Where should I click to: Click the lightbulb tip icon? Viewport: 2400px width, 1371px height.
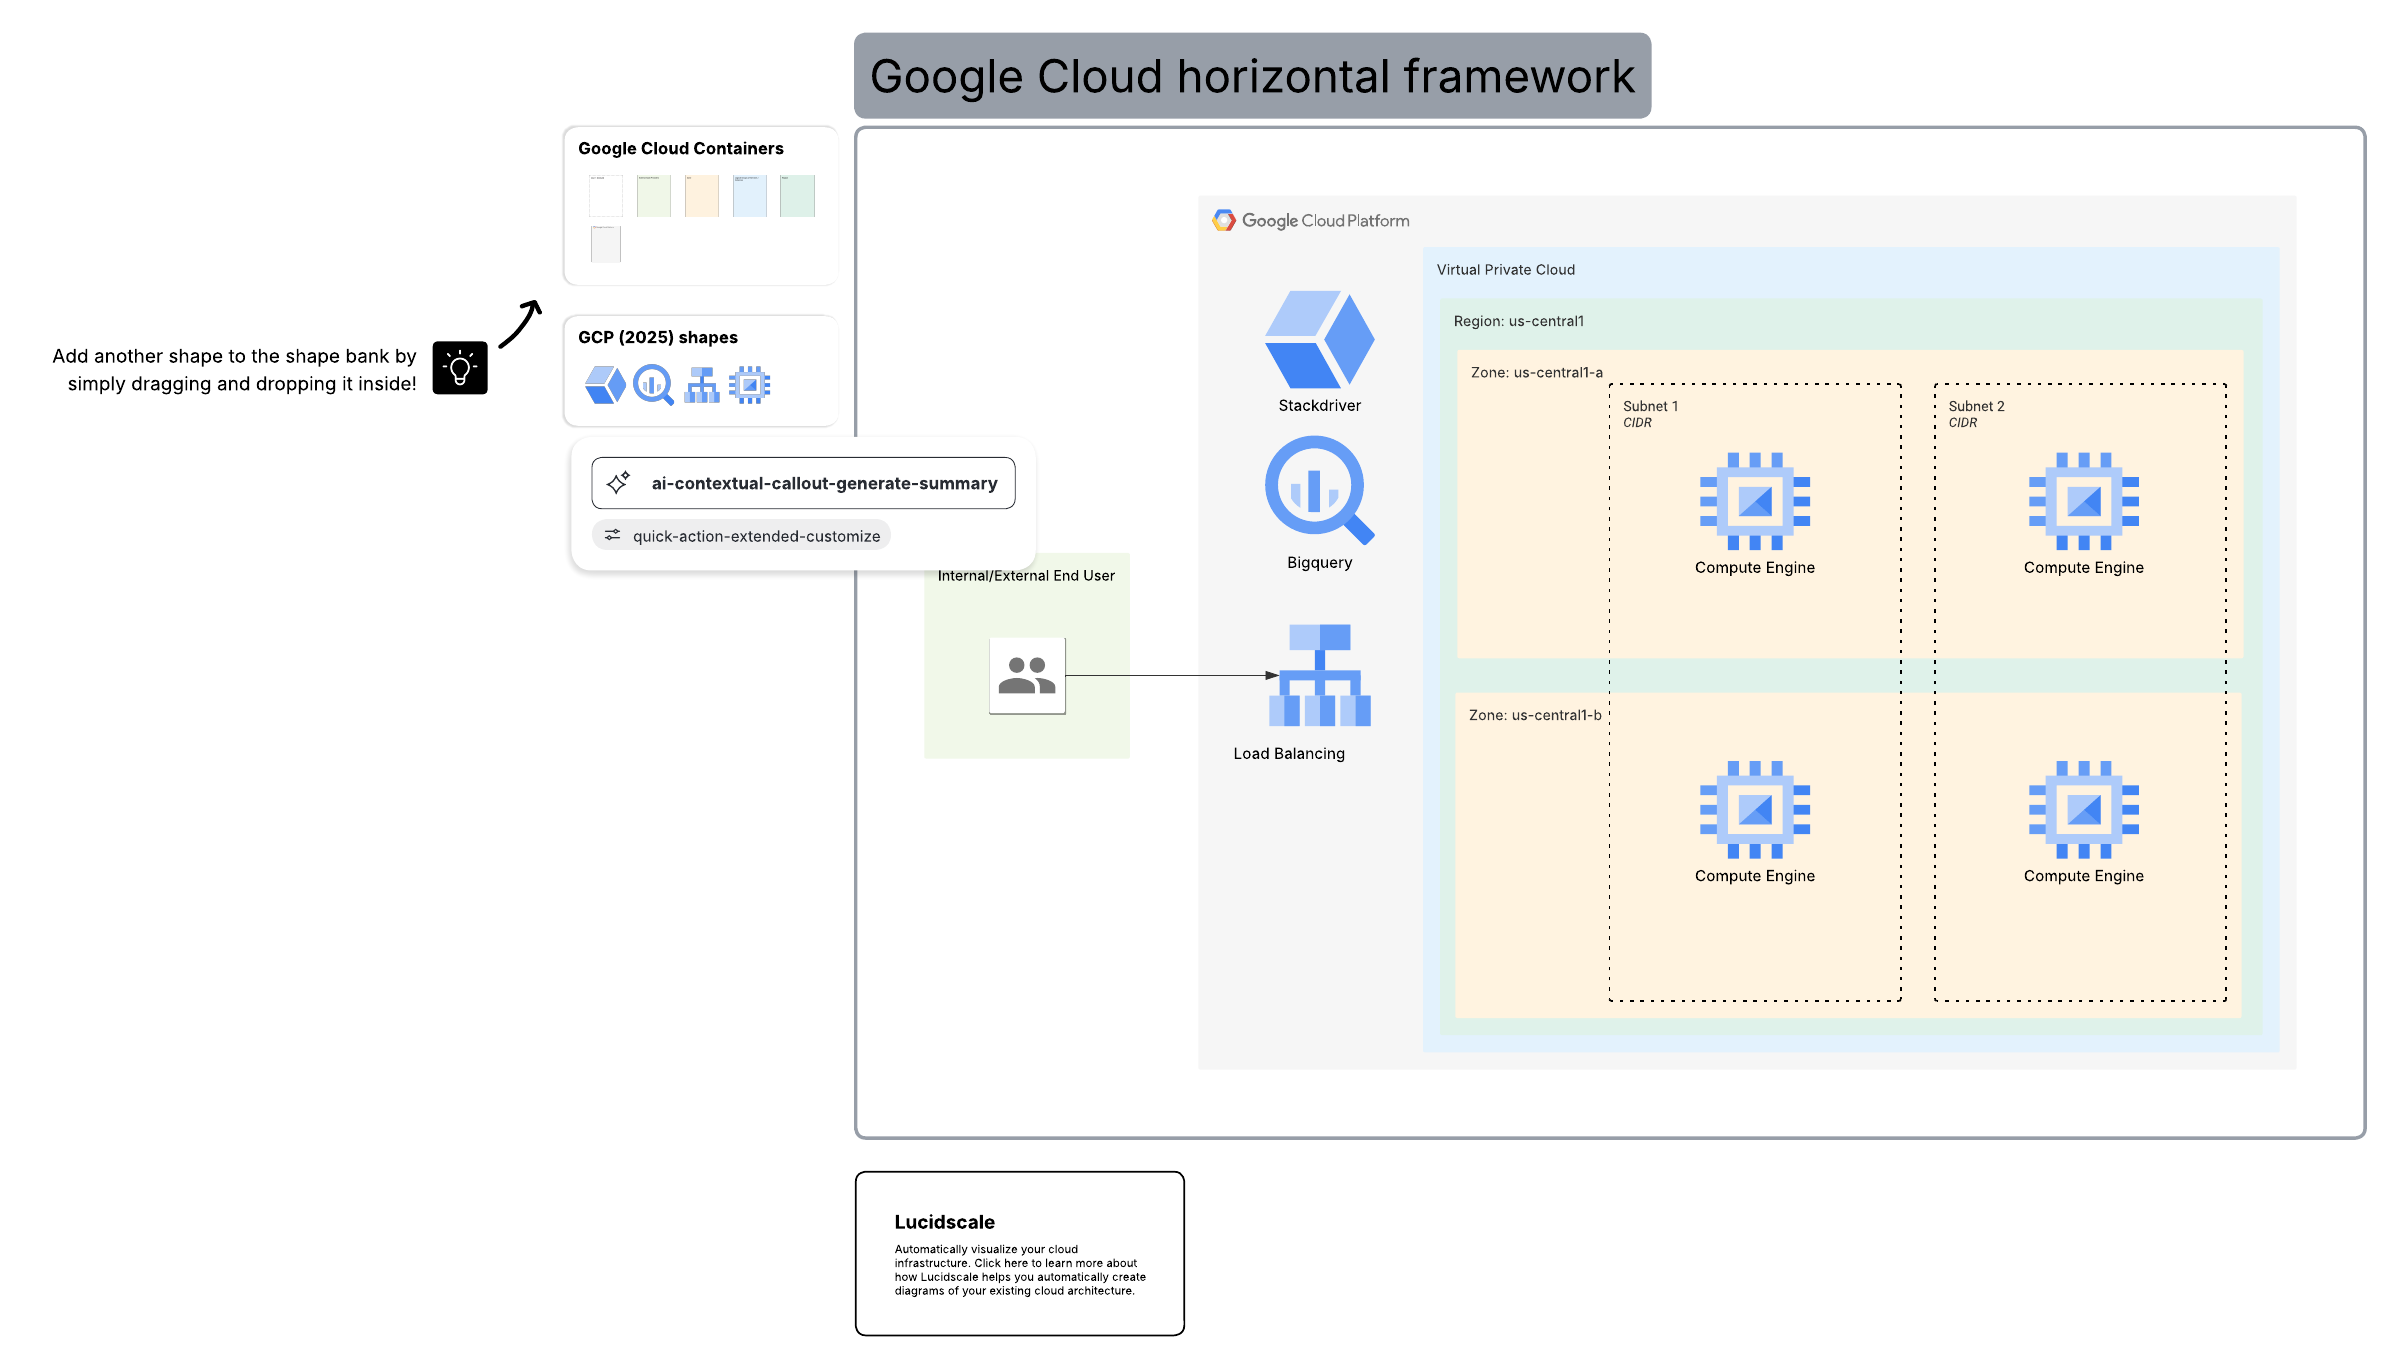460,368
